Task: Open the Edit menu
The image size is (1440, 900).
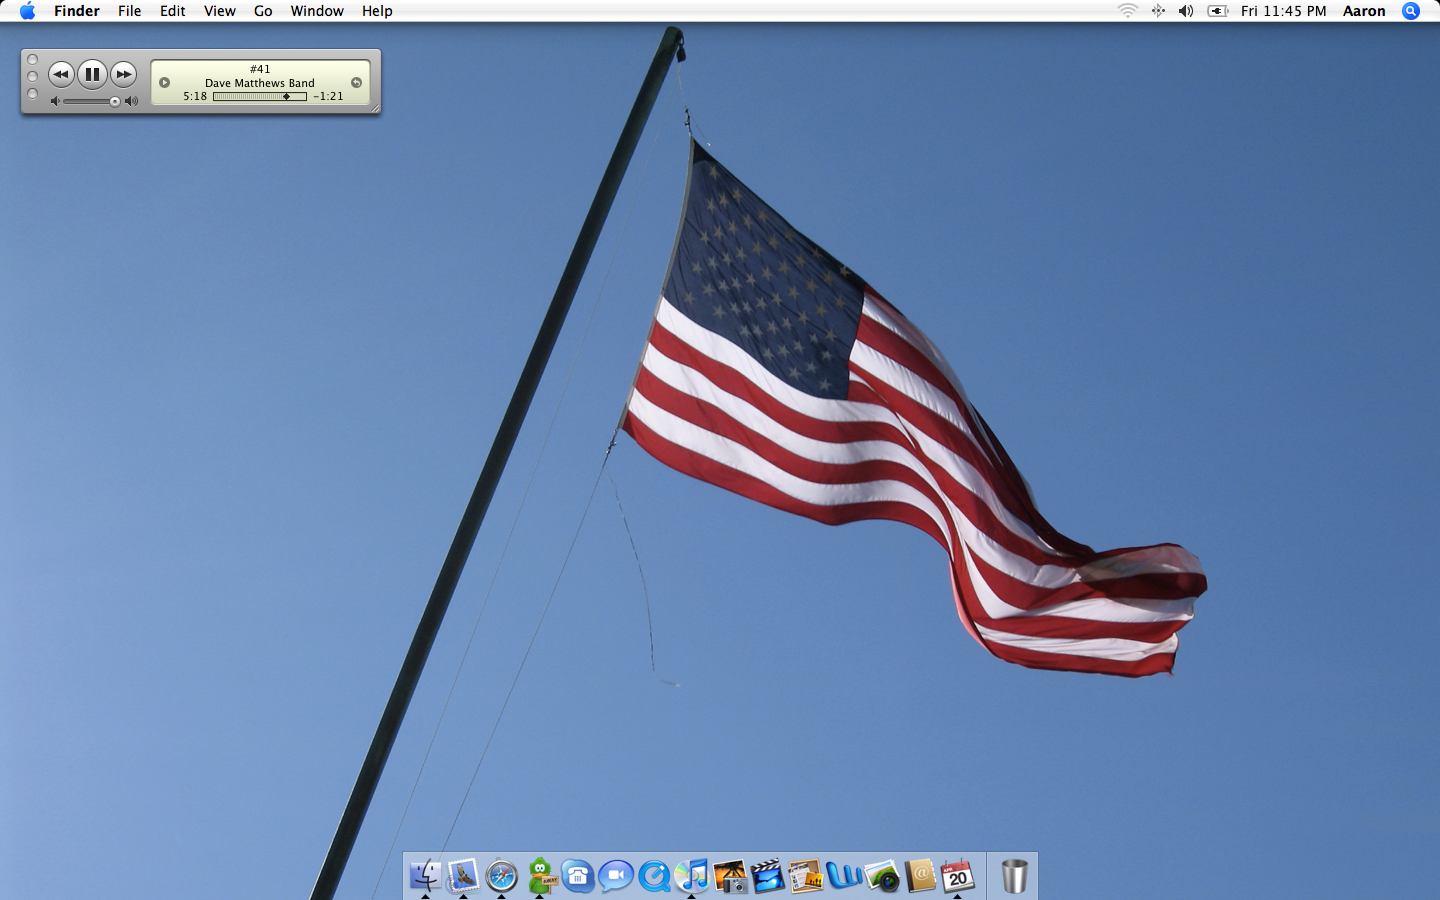Action: coord(173,11)
